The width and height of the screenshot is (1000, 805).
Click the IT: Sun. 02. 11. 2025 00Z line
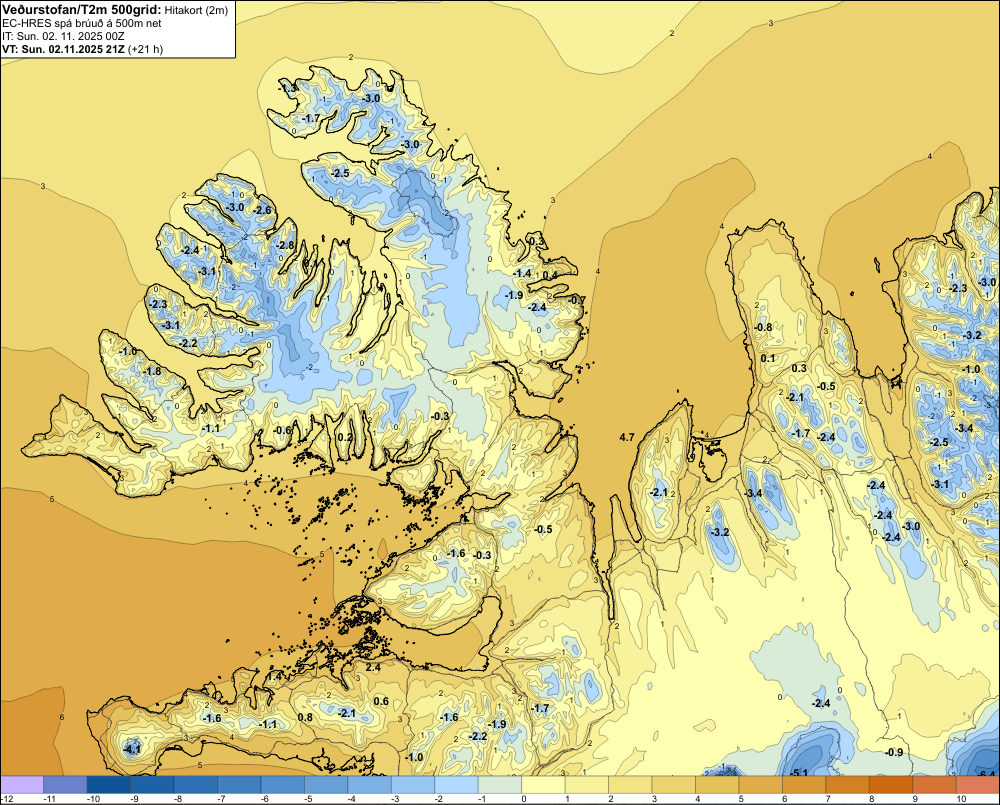[63, 36]
